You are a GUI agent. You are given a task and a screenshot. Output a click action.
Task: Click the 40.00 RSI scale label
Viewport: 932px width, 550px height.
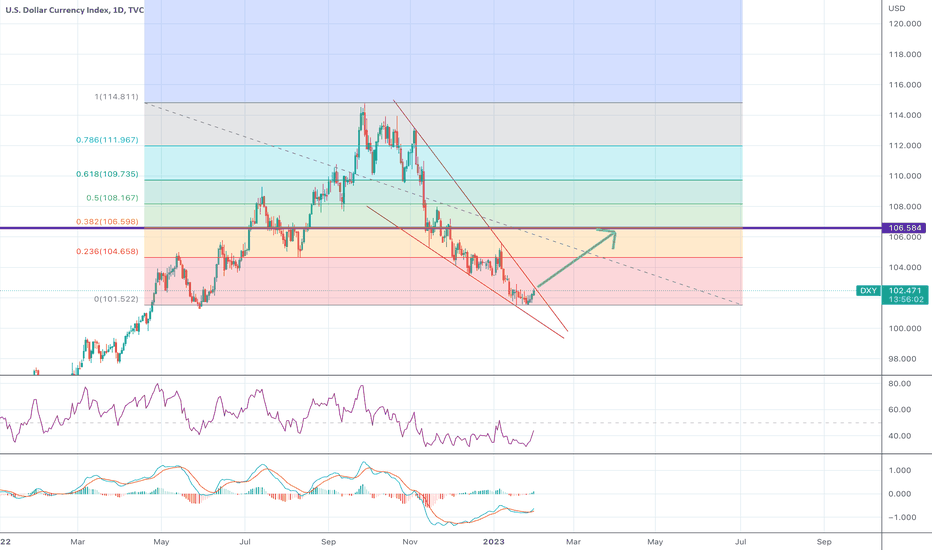[x=899, y=436]
